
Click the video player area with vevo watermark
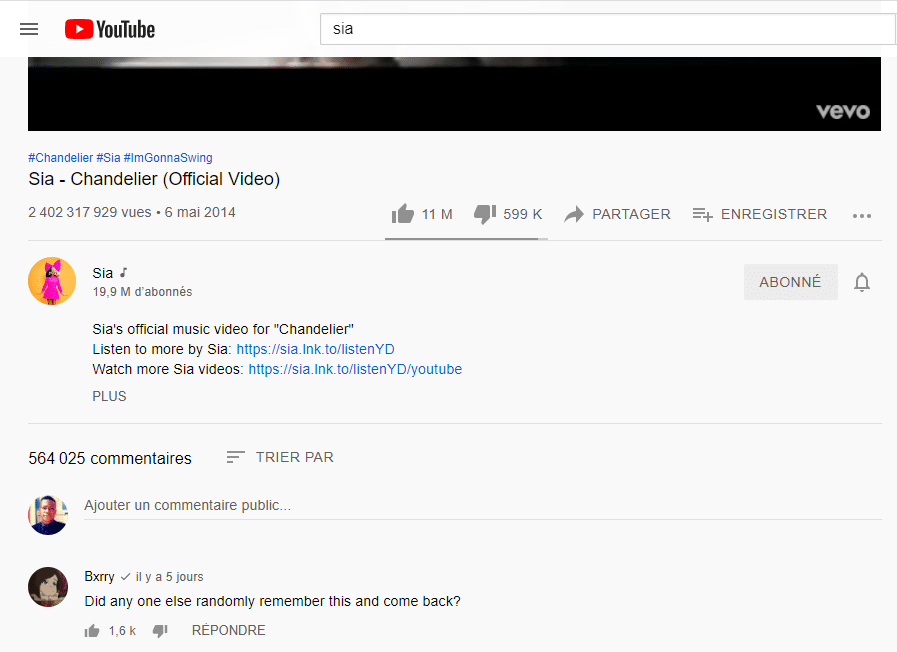point(454,94)
